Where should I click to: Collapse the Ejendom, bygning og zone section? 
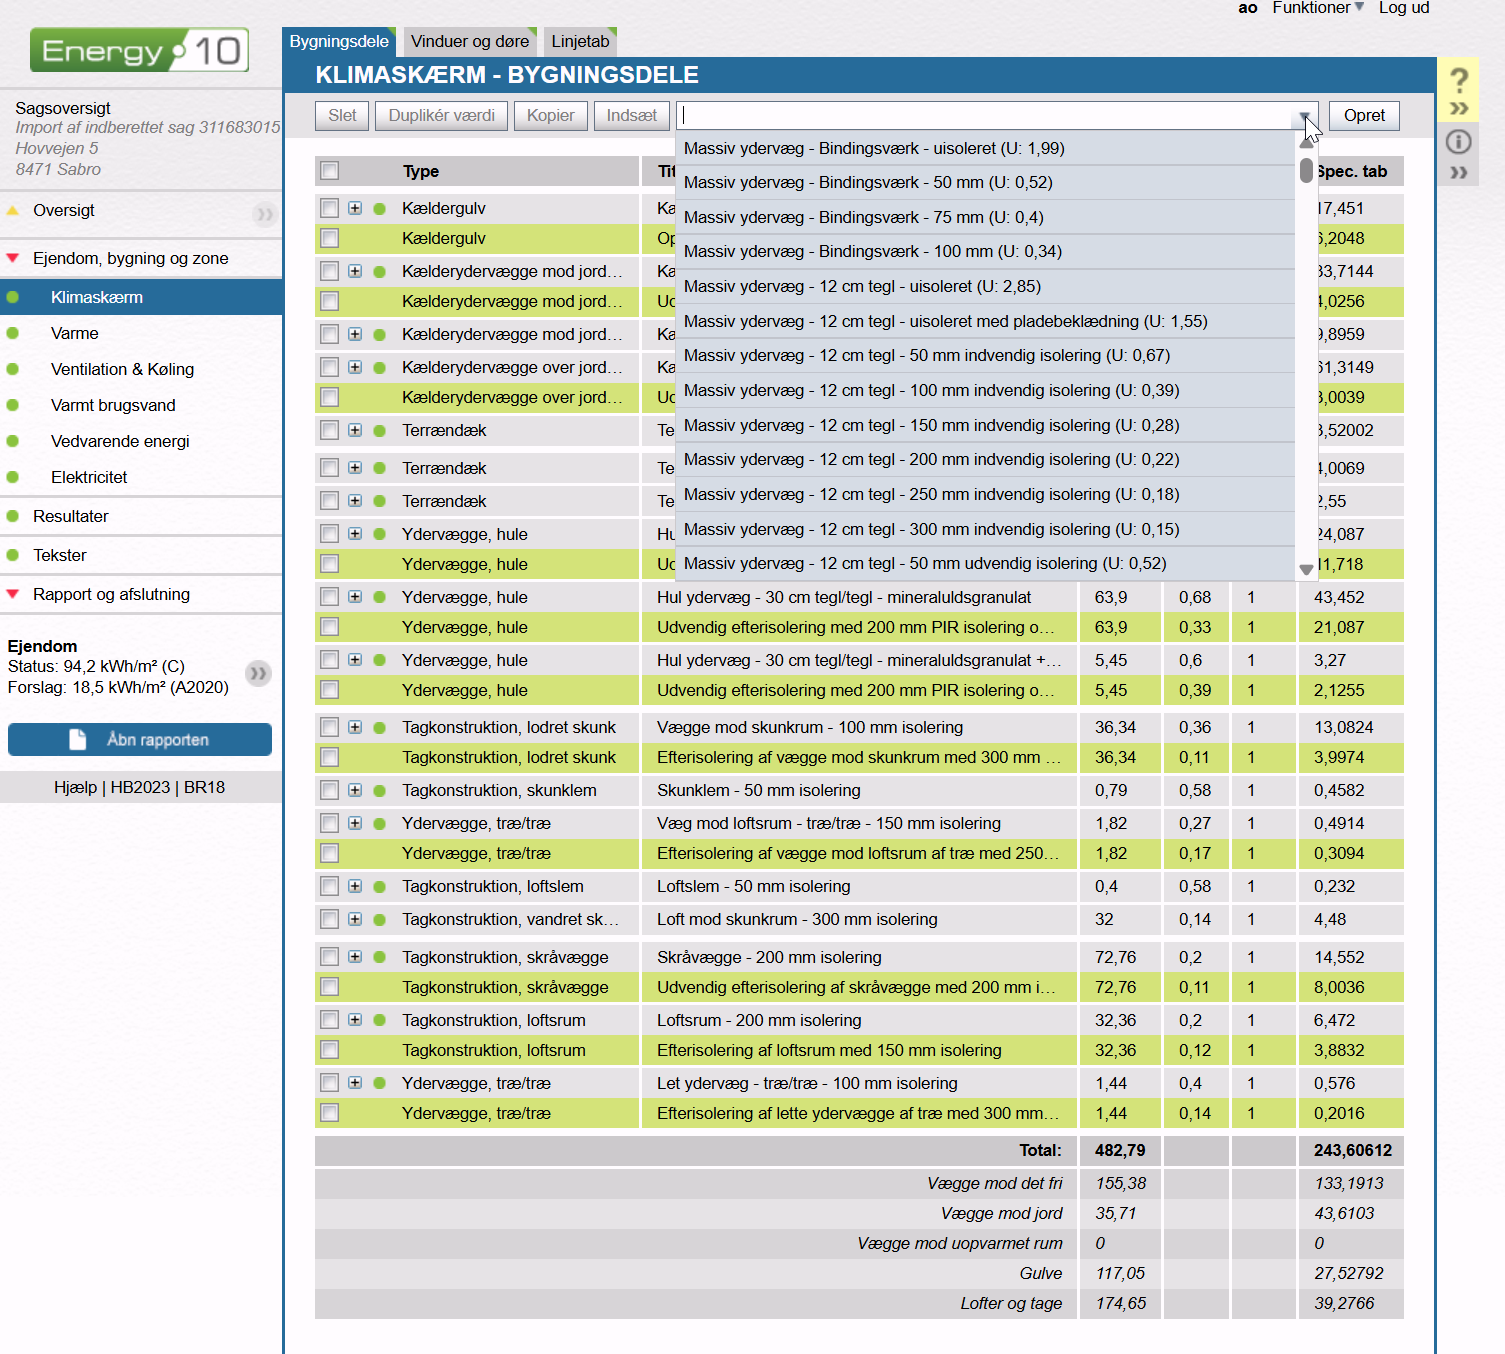coord(13,258)
